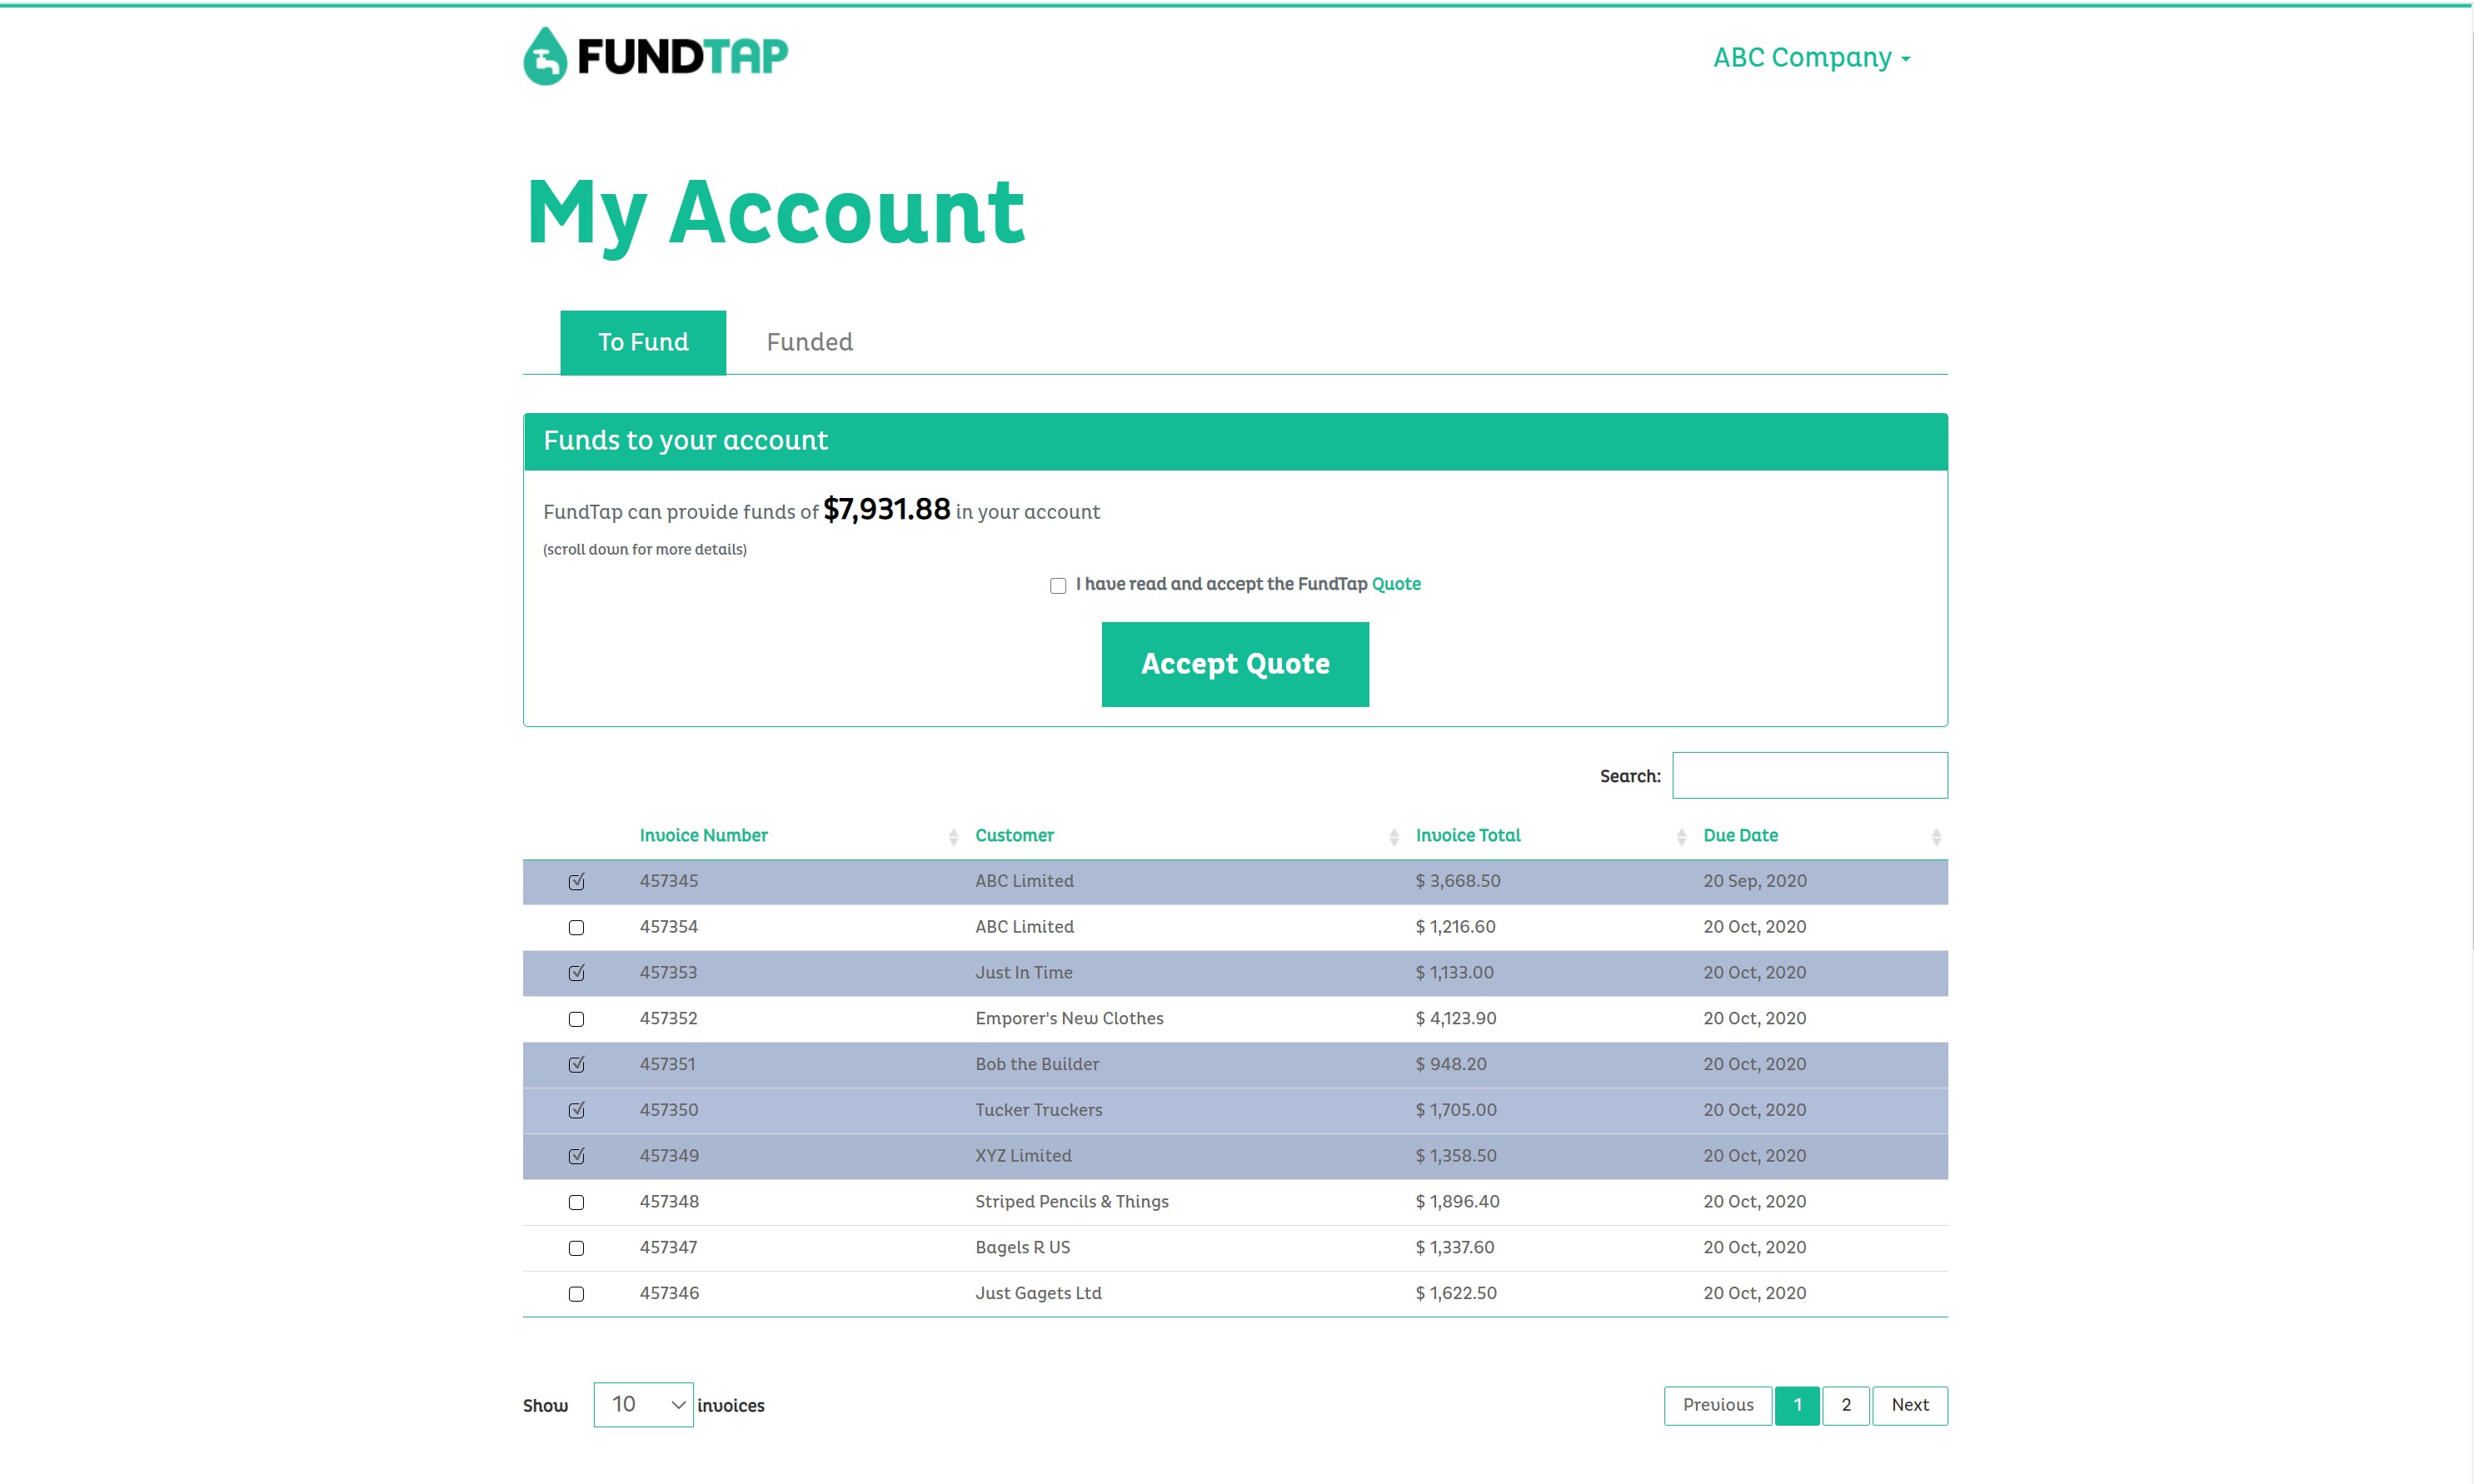
Task: Navigate to page 2
Action: click(x=1845, y=1405)
